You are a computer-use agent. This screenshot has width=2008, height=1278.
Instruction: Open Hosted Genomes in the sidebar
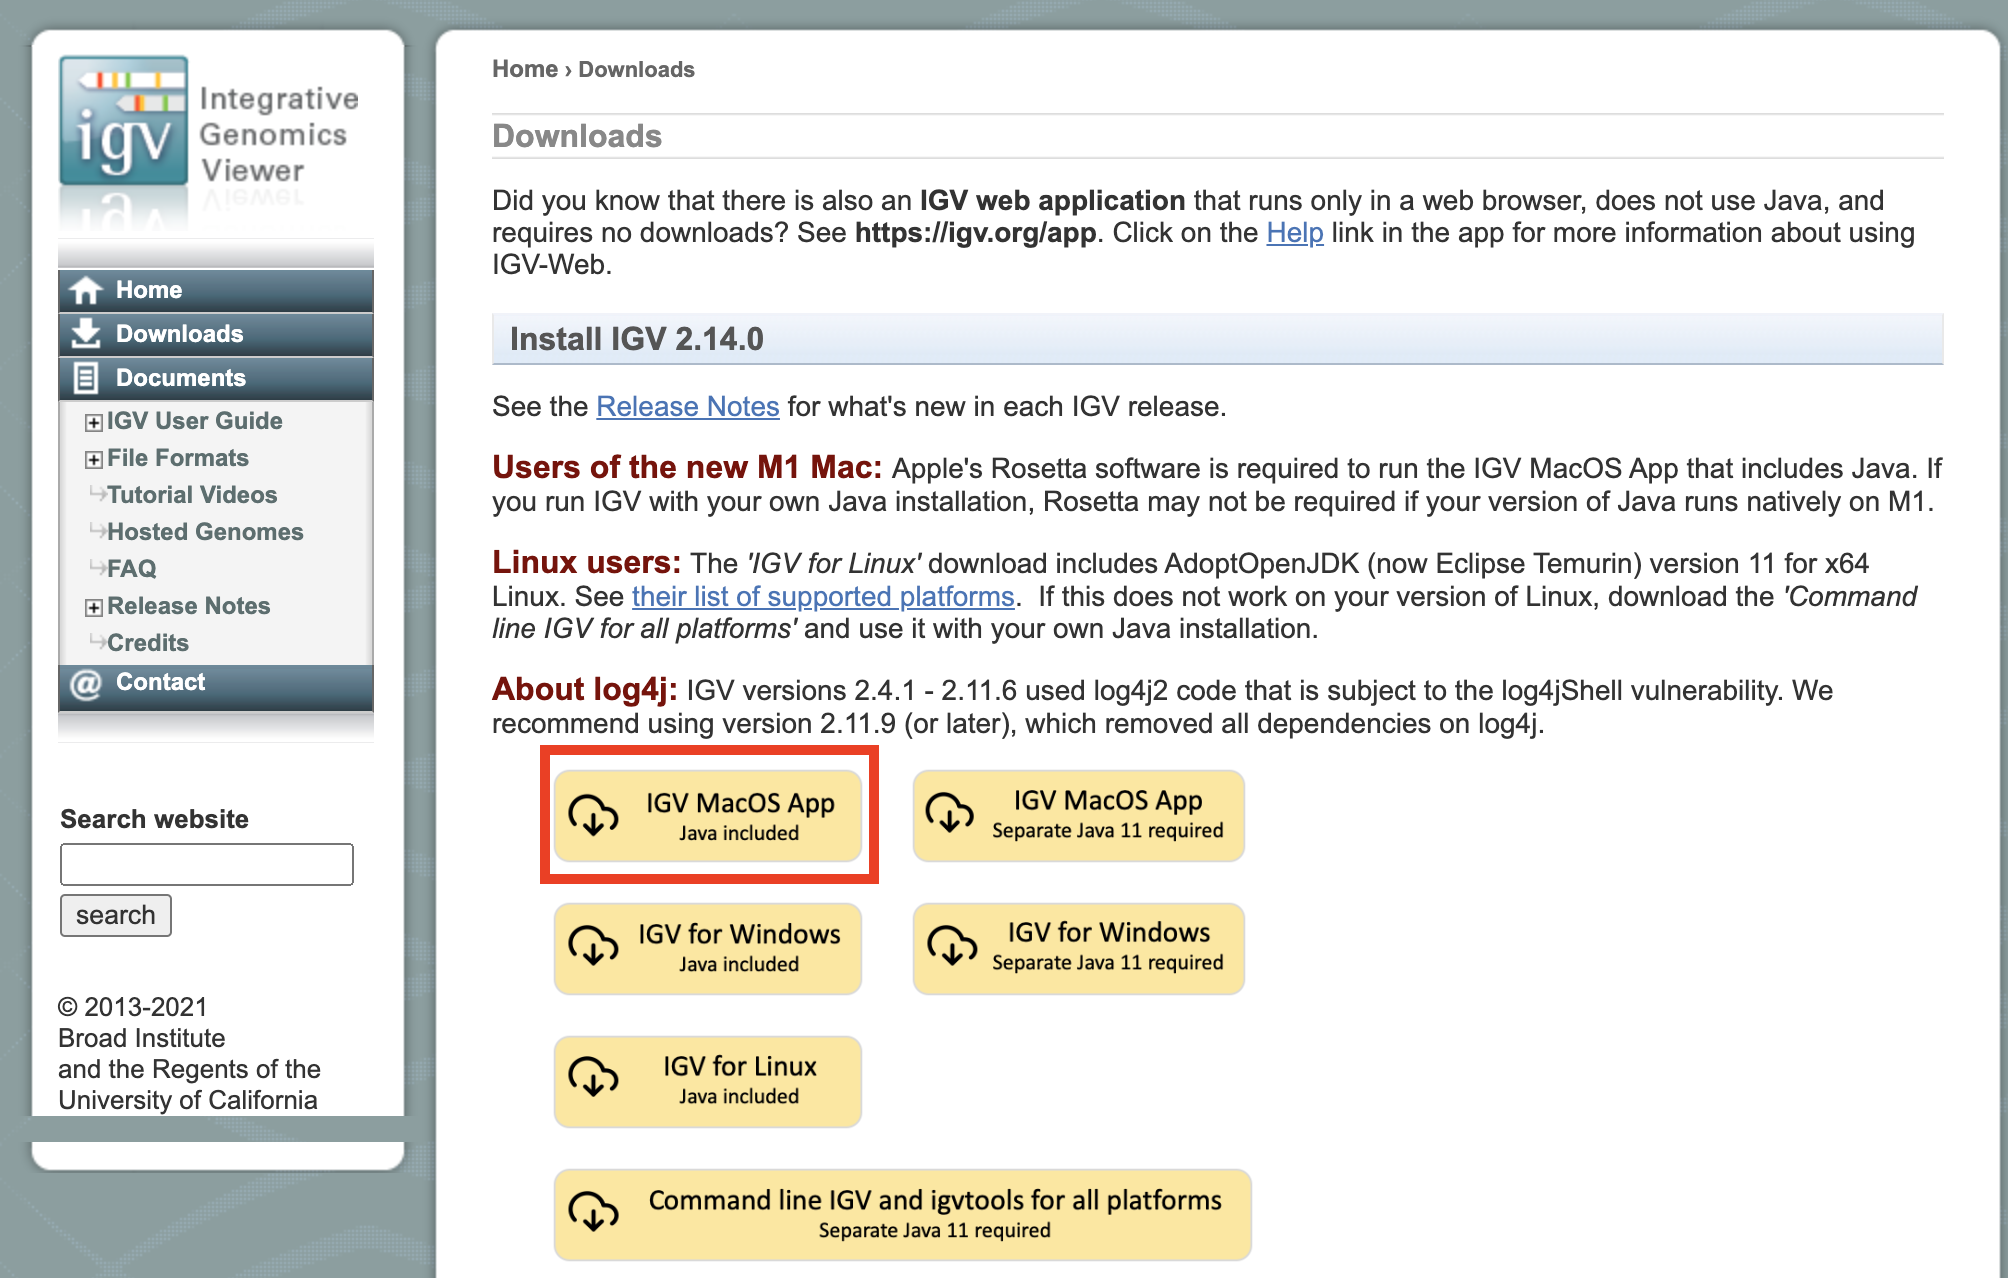point(205,532)
